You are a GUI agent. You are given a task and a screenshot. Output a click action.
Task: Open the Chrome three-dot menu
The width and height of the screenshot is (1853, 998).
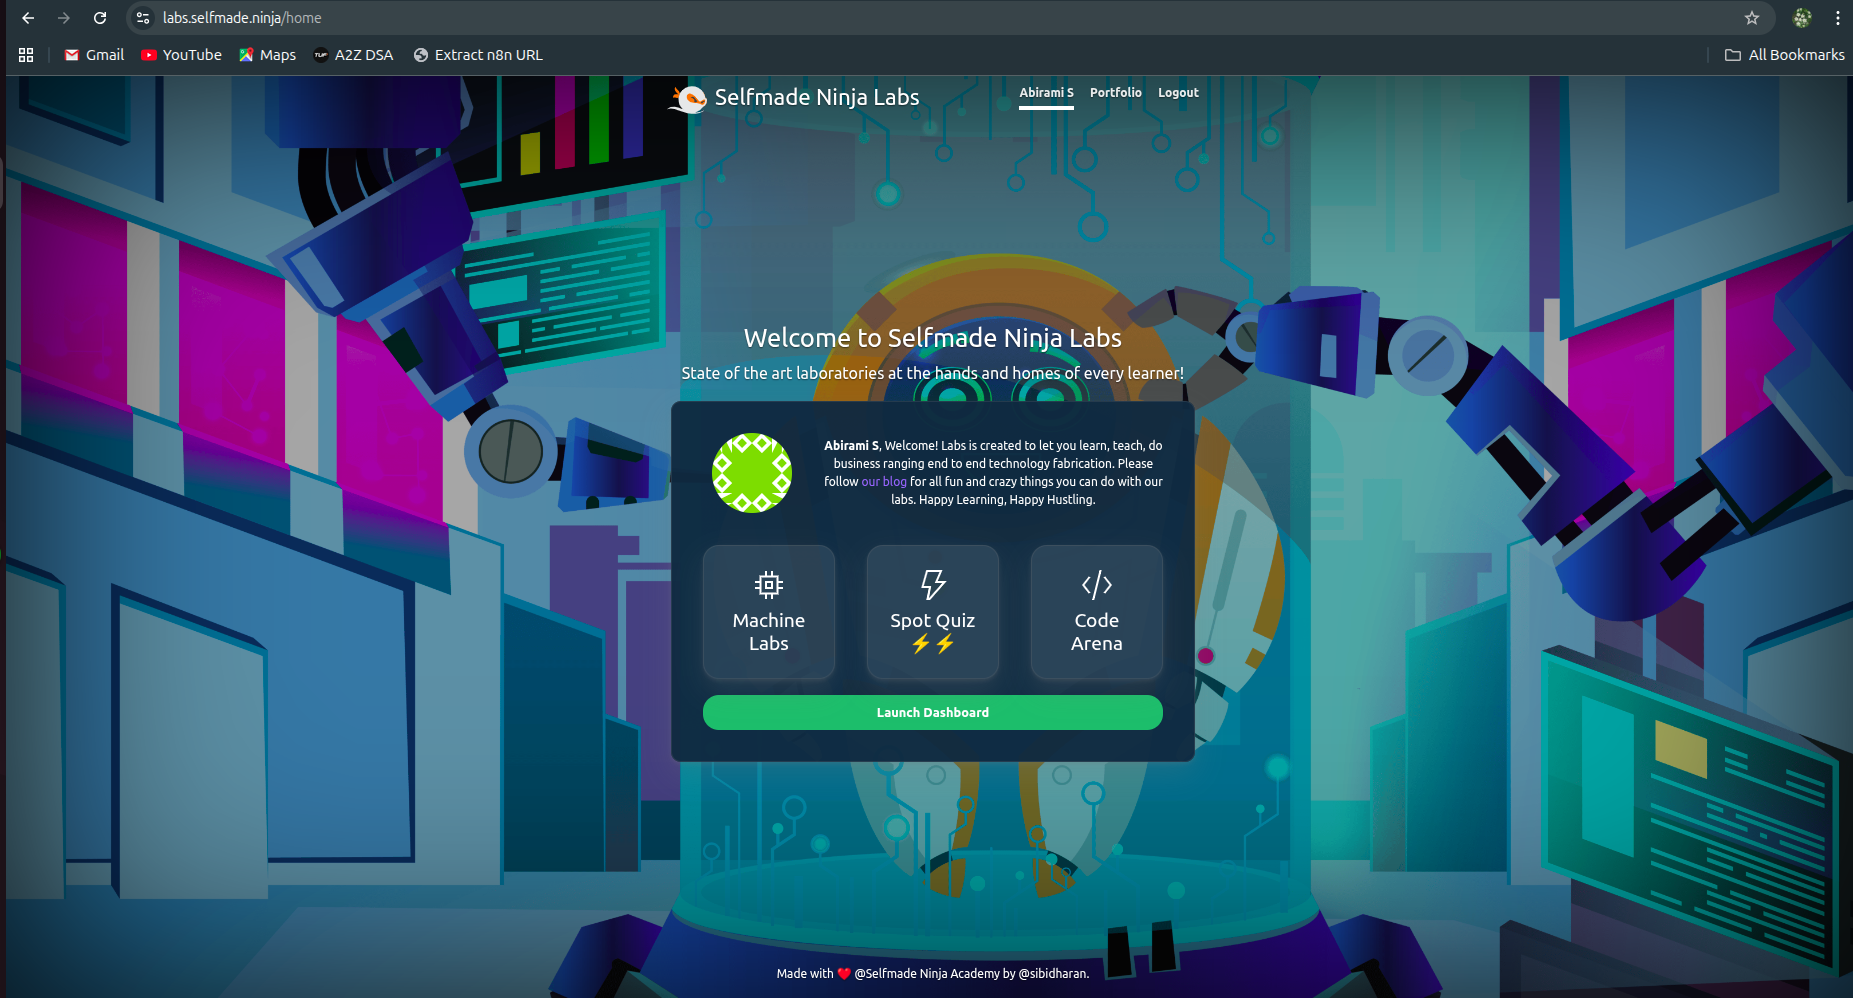1838,18
